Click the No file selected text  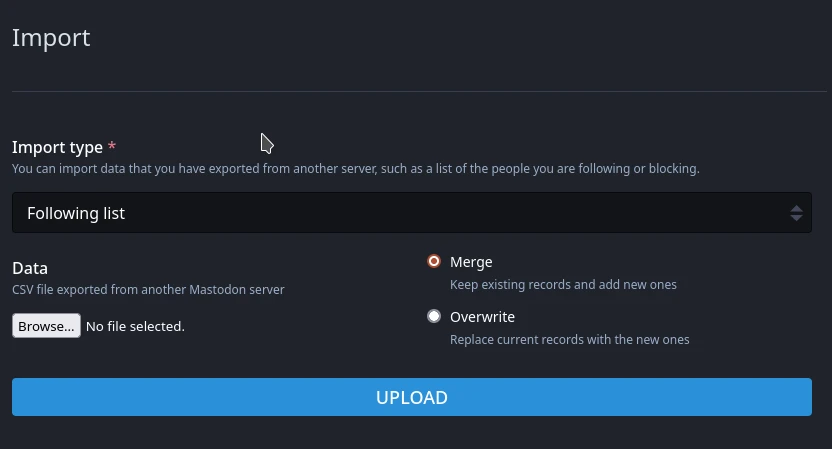[x=135, y=326]
